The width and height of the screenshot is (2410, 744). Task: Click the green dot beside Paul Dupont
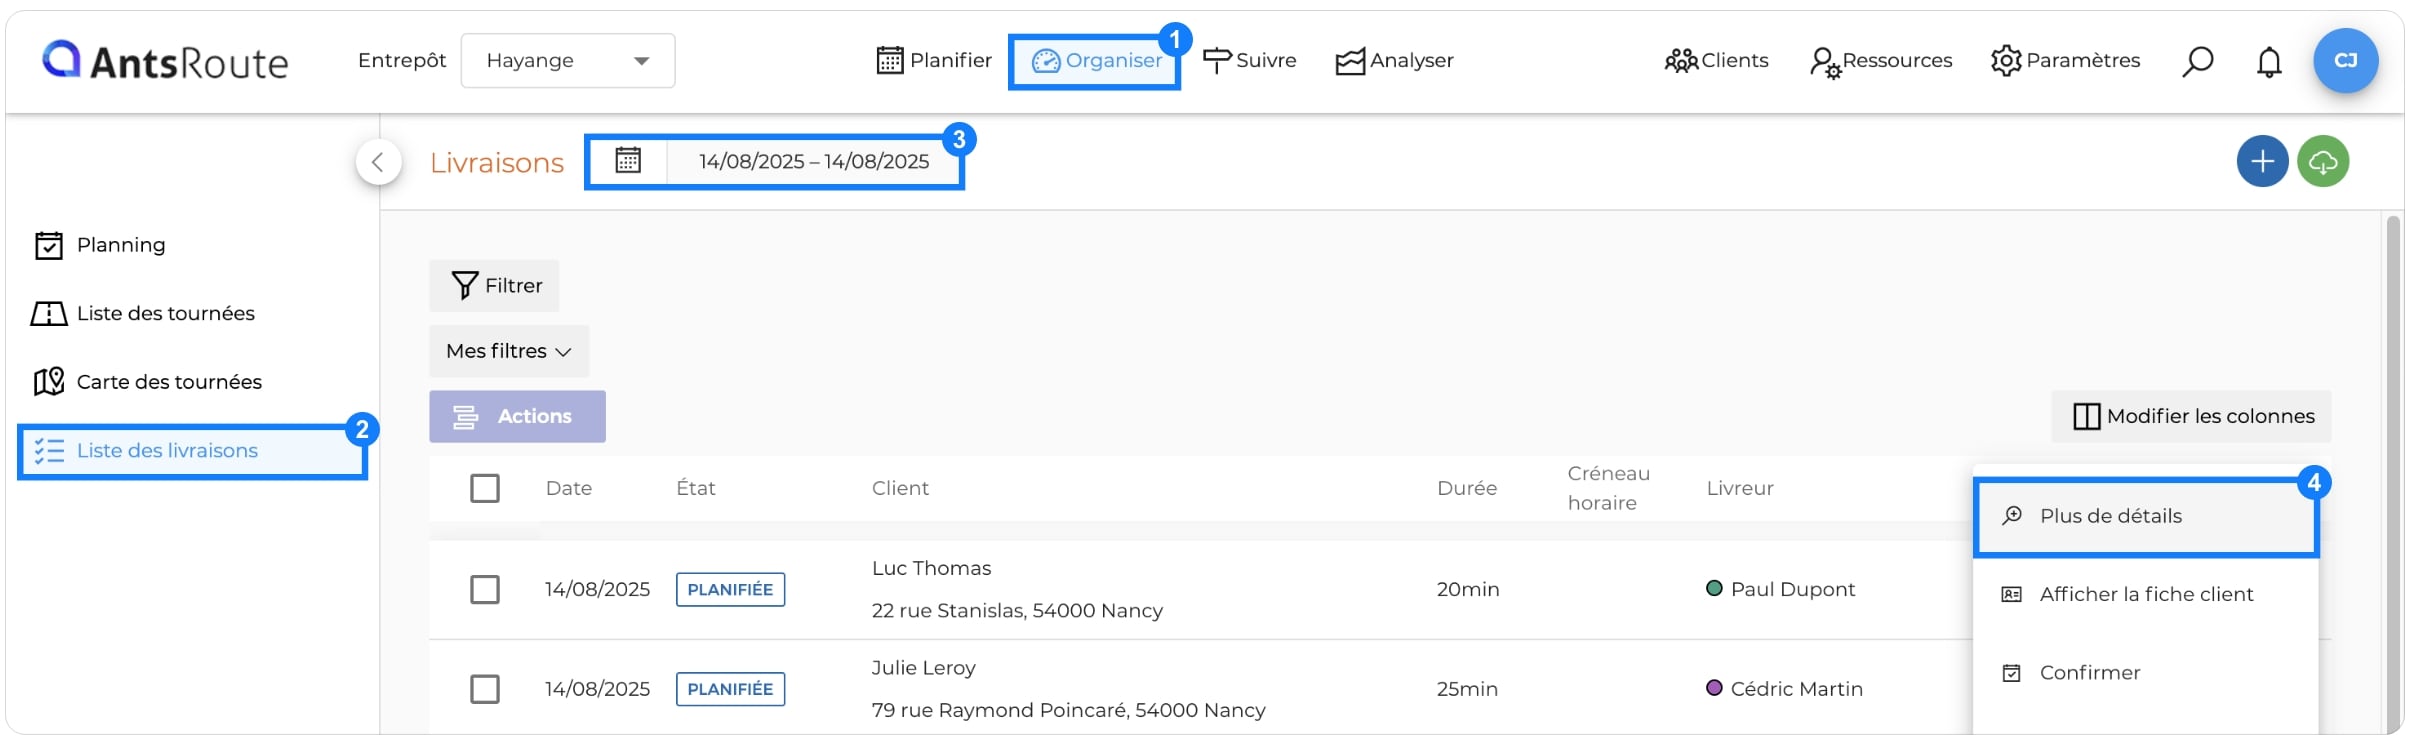(1714, 588)
